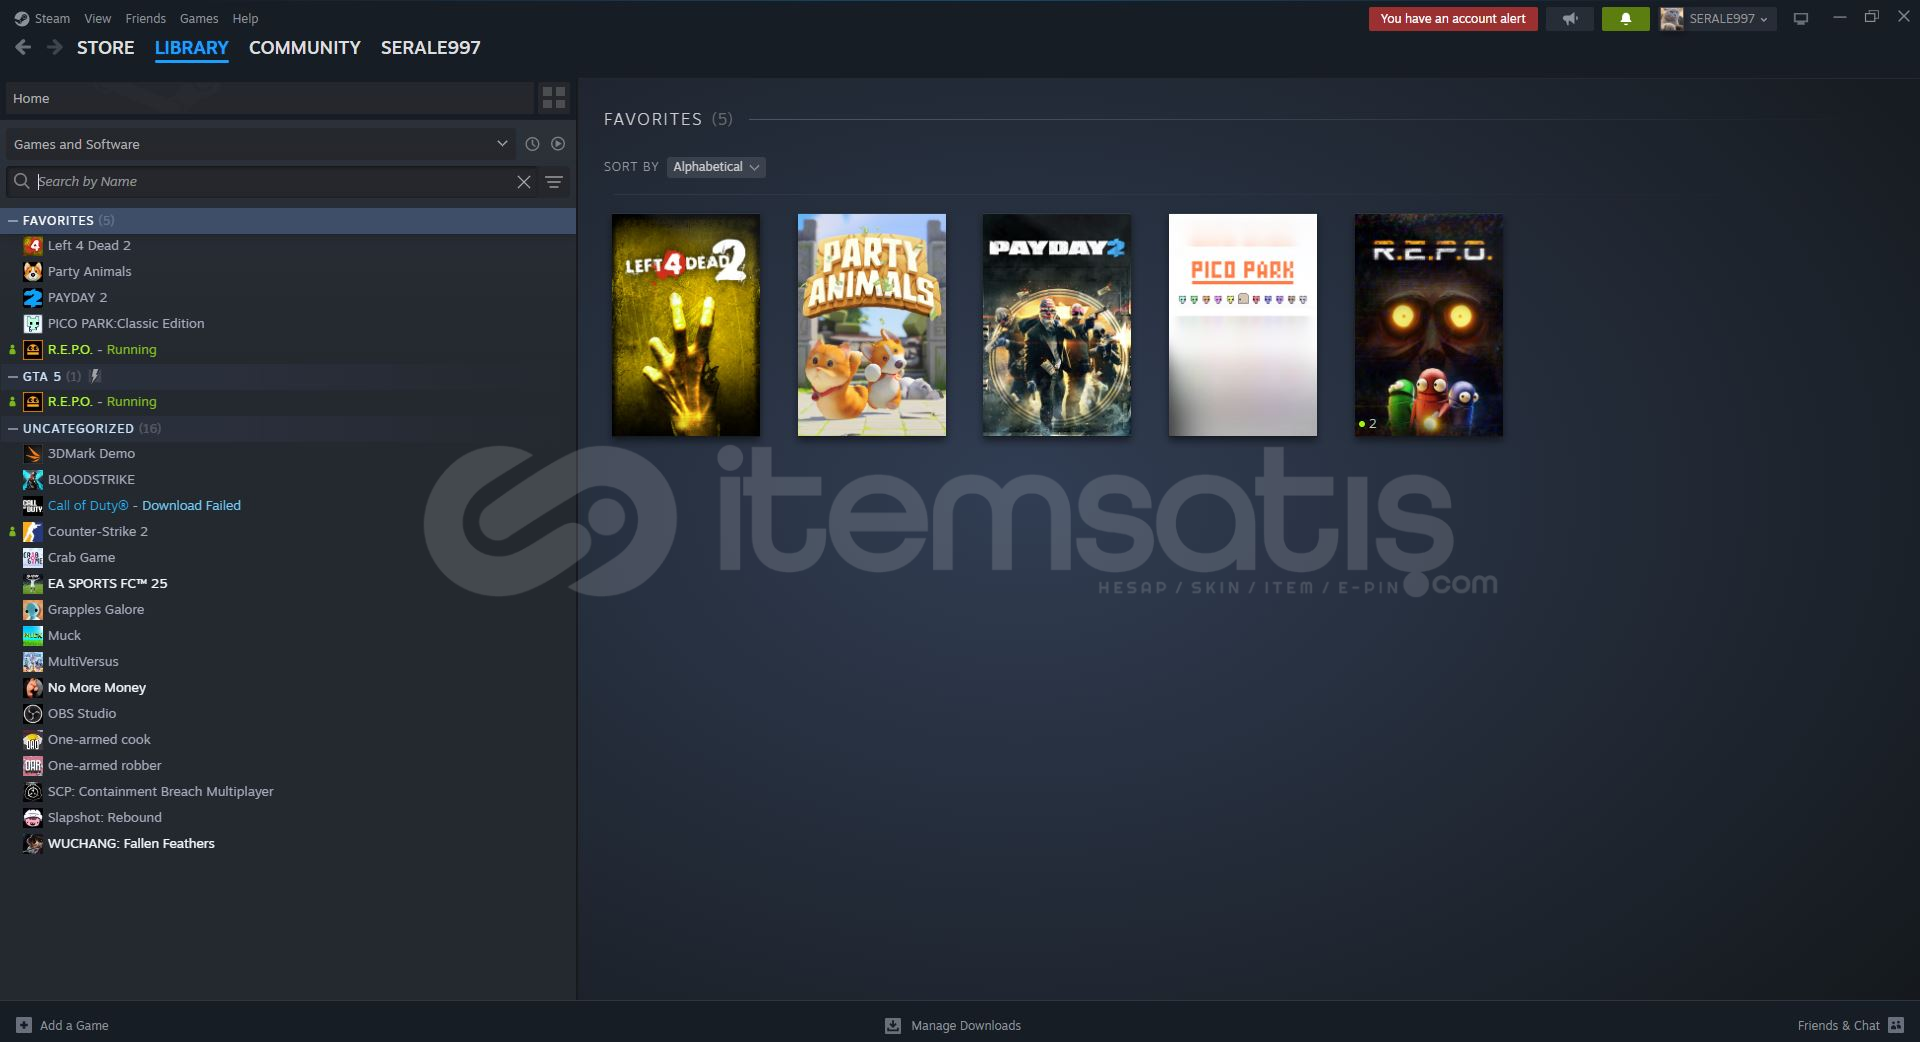Image resolution: width=1920 pixels, height=1042 pixels.
Task: Click the Crab Game icon
Action: pos(33,557)
